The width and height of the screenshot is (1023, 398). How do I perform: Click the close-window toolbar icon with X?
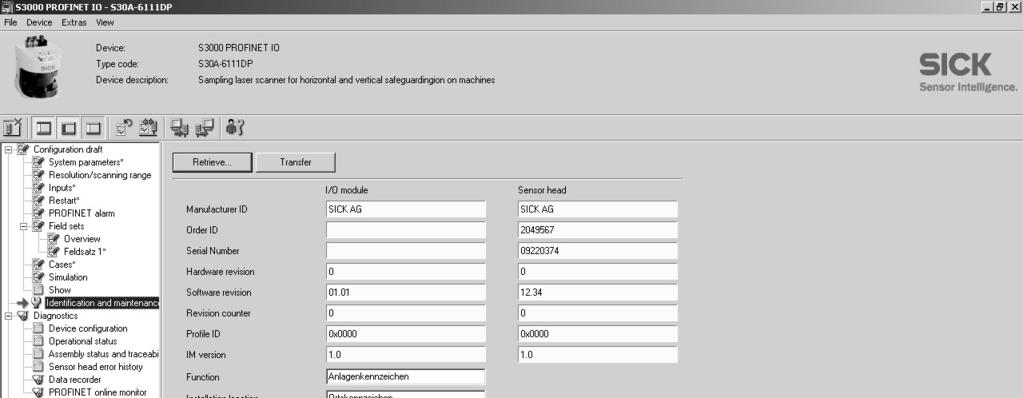point(12,128)
